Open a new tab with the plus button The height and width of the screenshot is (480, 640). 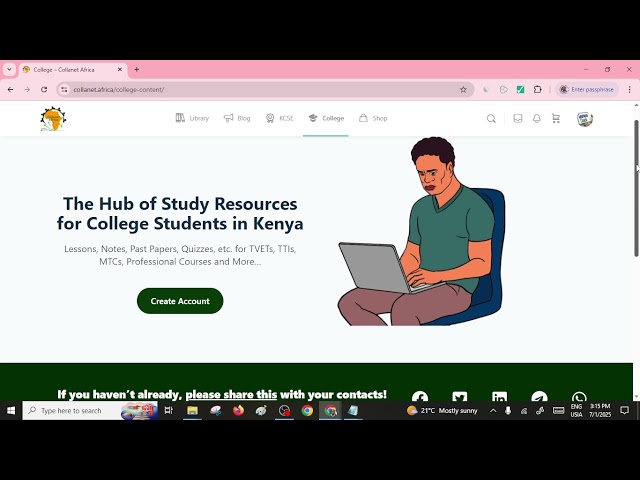137,70
